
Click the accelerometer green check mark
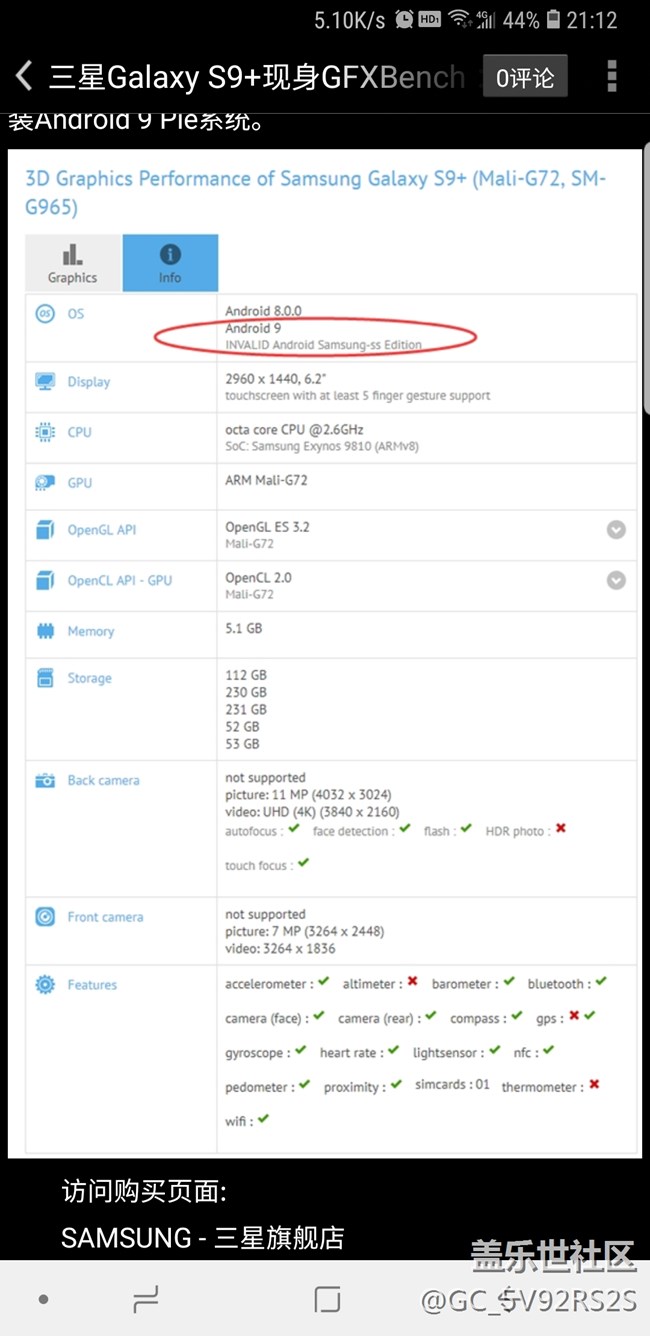323,982
